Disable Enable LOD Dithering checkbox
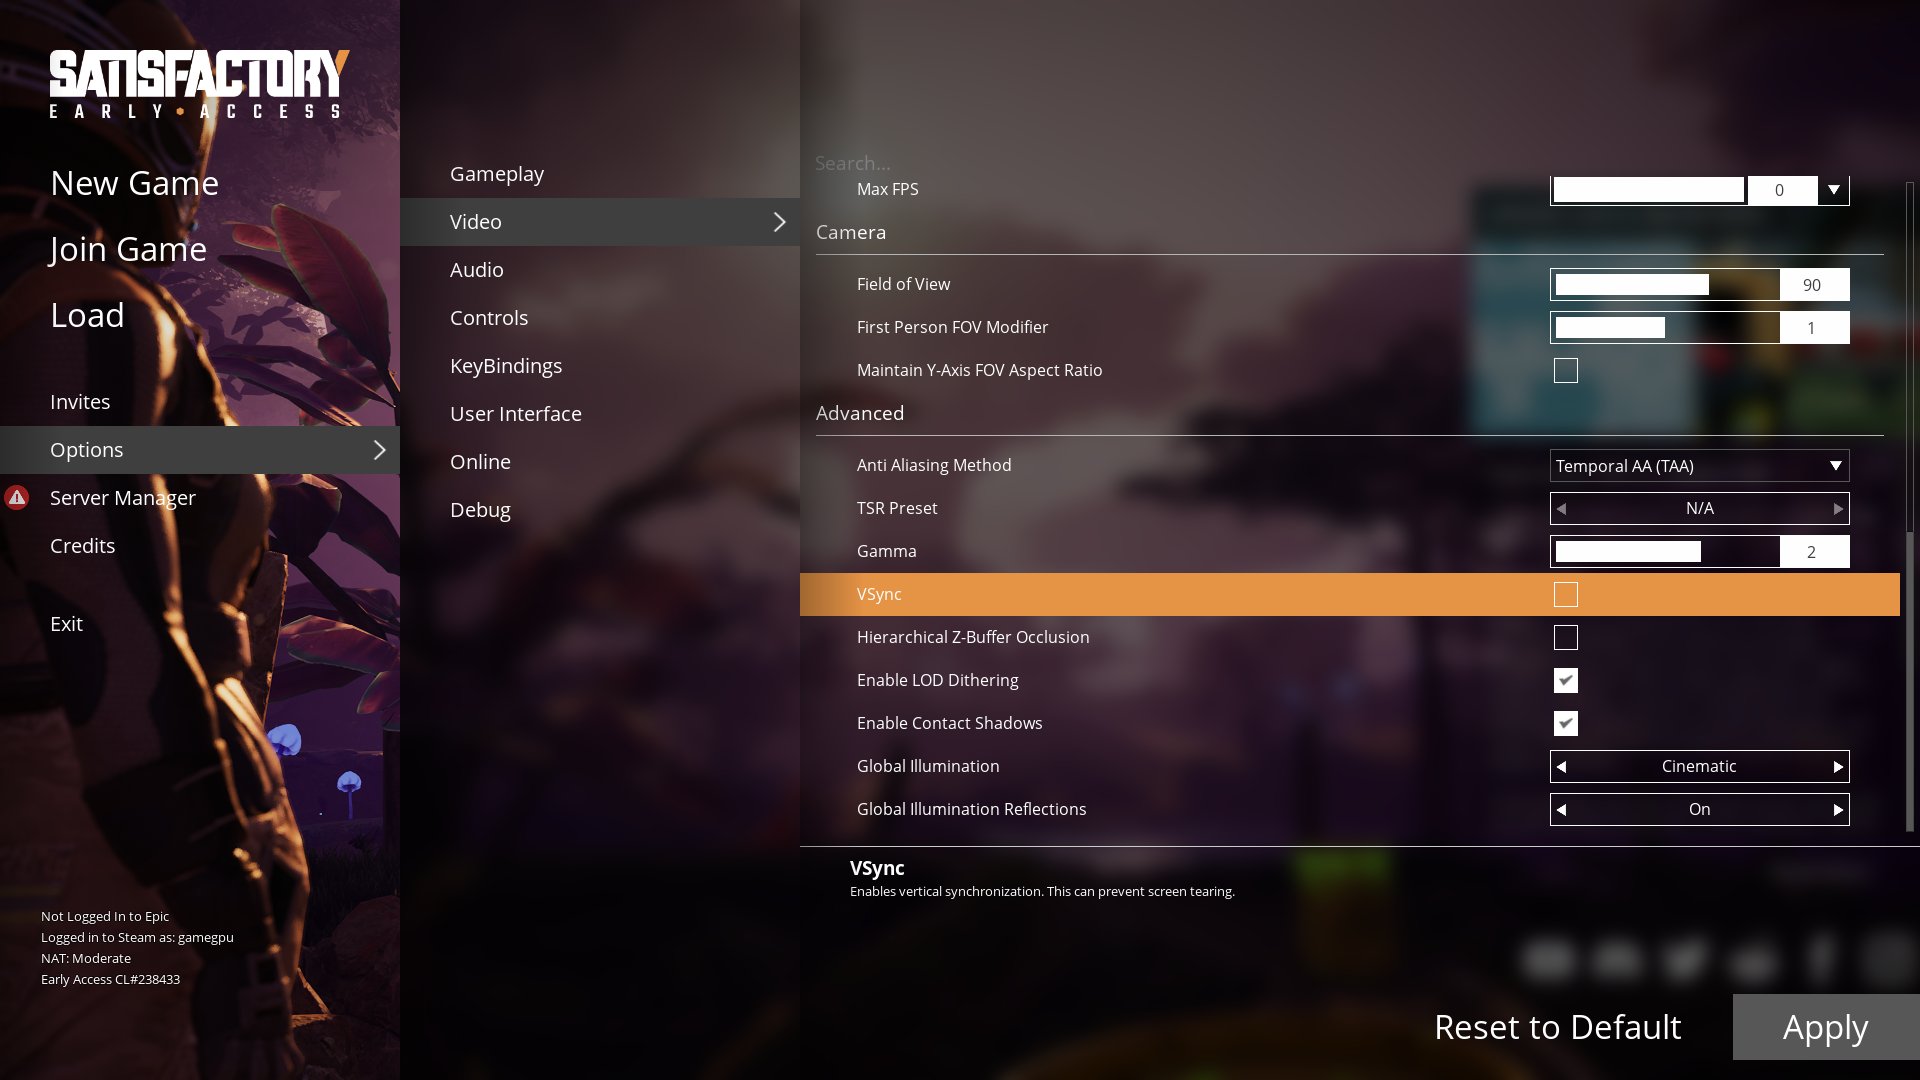 tap(1566, 681)
